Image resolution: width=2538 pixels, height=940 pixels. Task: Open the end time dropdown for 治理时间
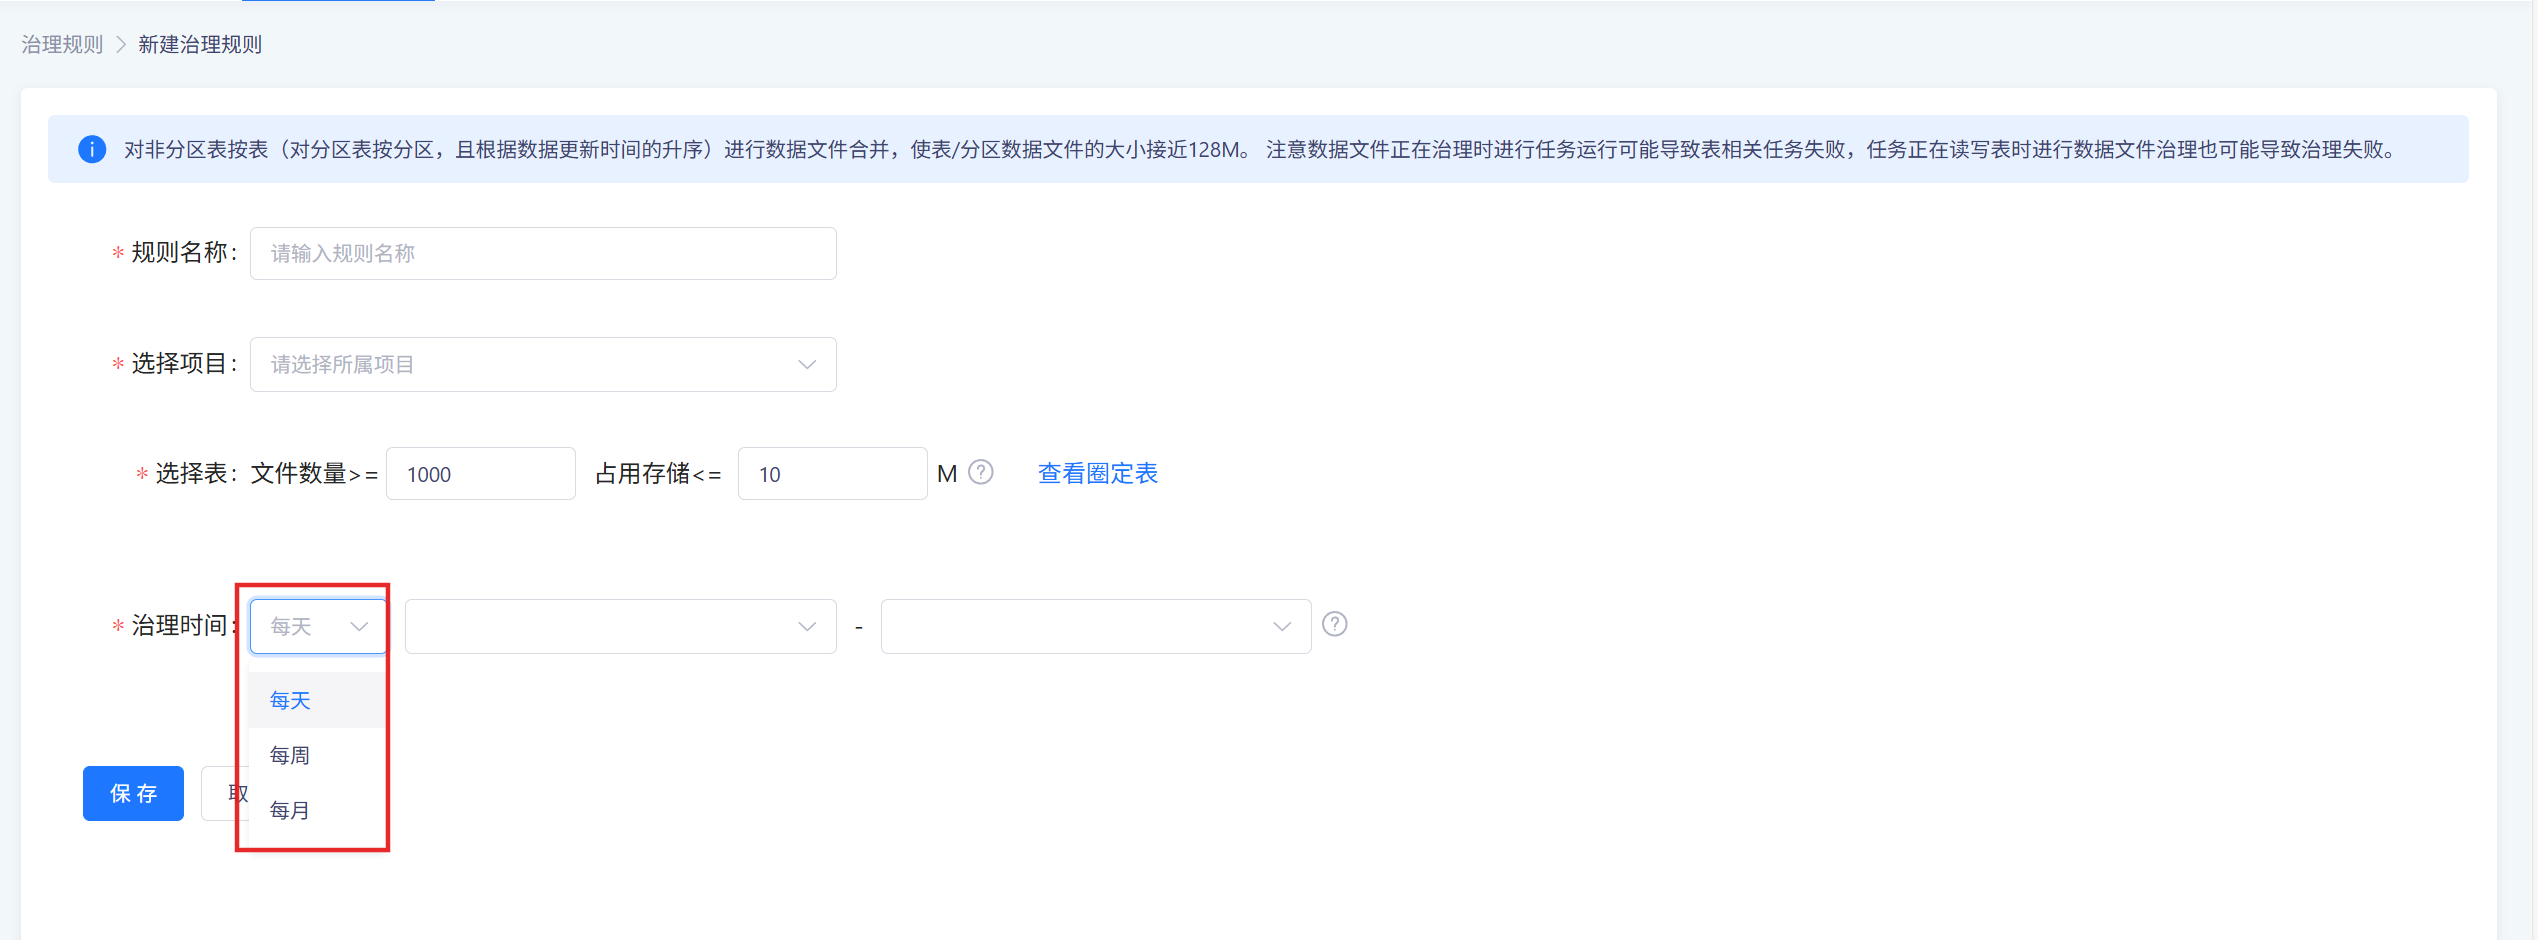tap(1096, 626)
